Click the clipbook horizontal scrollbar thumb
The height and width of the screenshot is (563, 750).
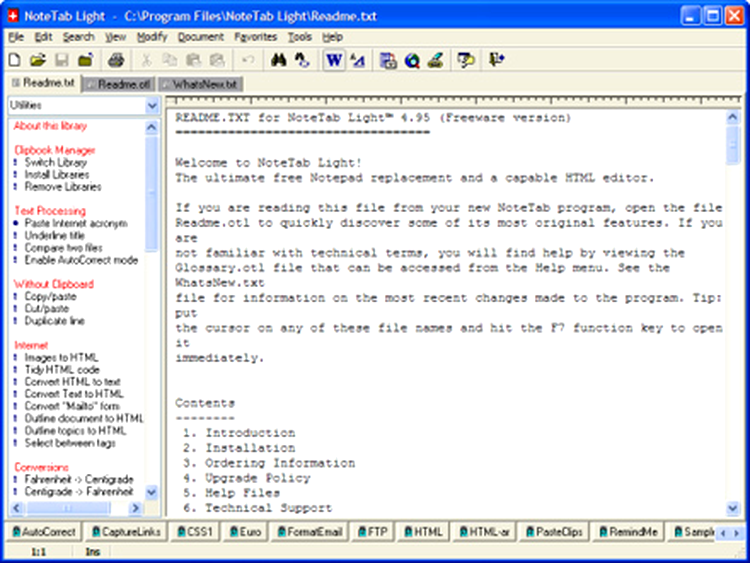67,508
